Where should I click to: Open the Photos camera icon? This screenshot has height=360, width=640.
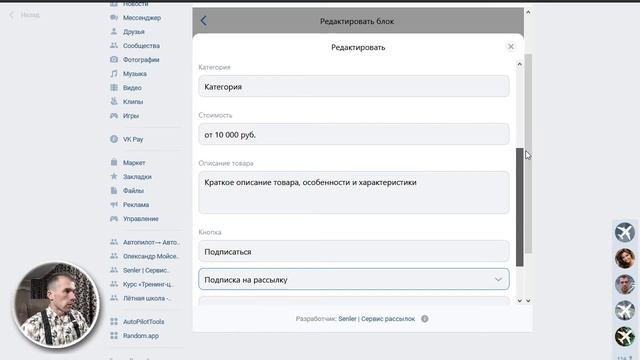114,60
